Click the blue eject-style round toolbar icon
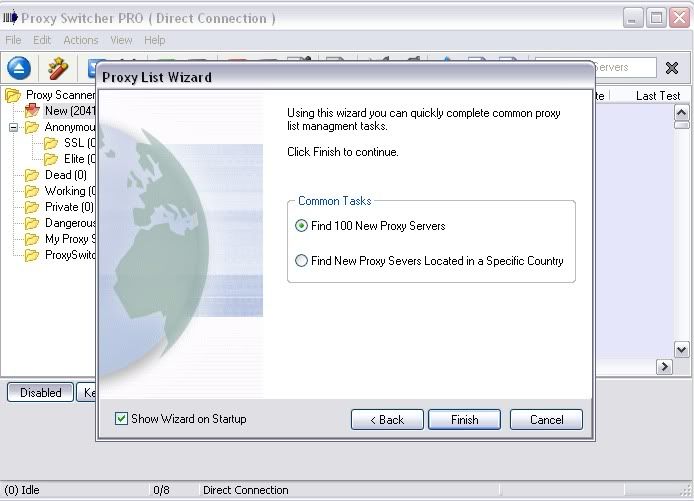Viewport: 694px width, 501px height. click(19, 68)
